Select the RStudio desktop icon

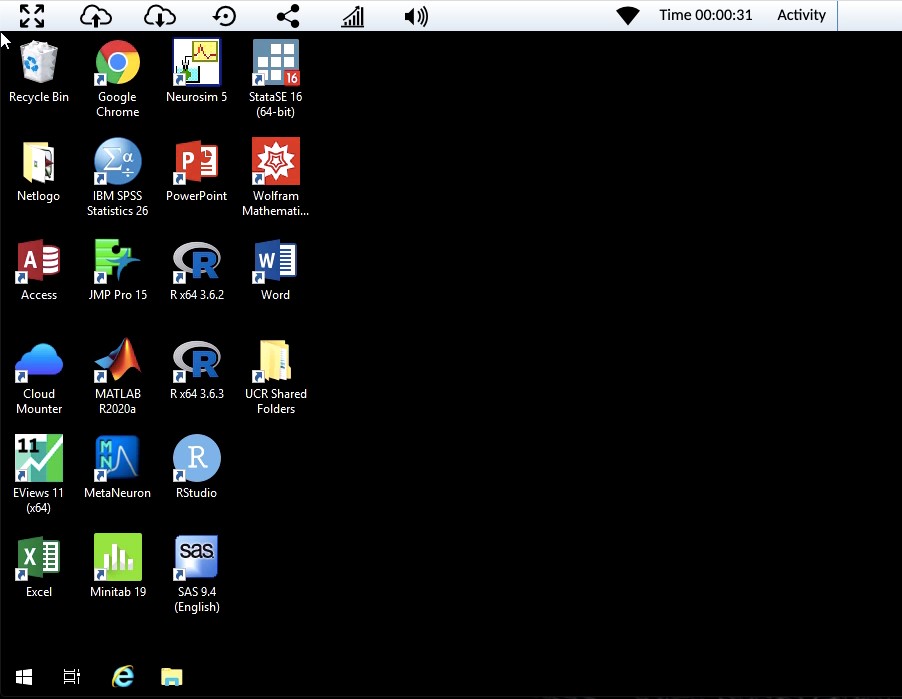[197, 459]
